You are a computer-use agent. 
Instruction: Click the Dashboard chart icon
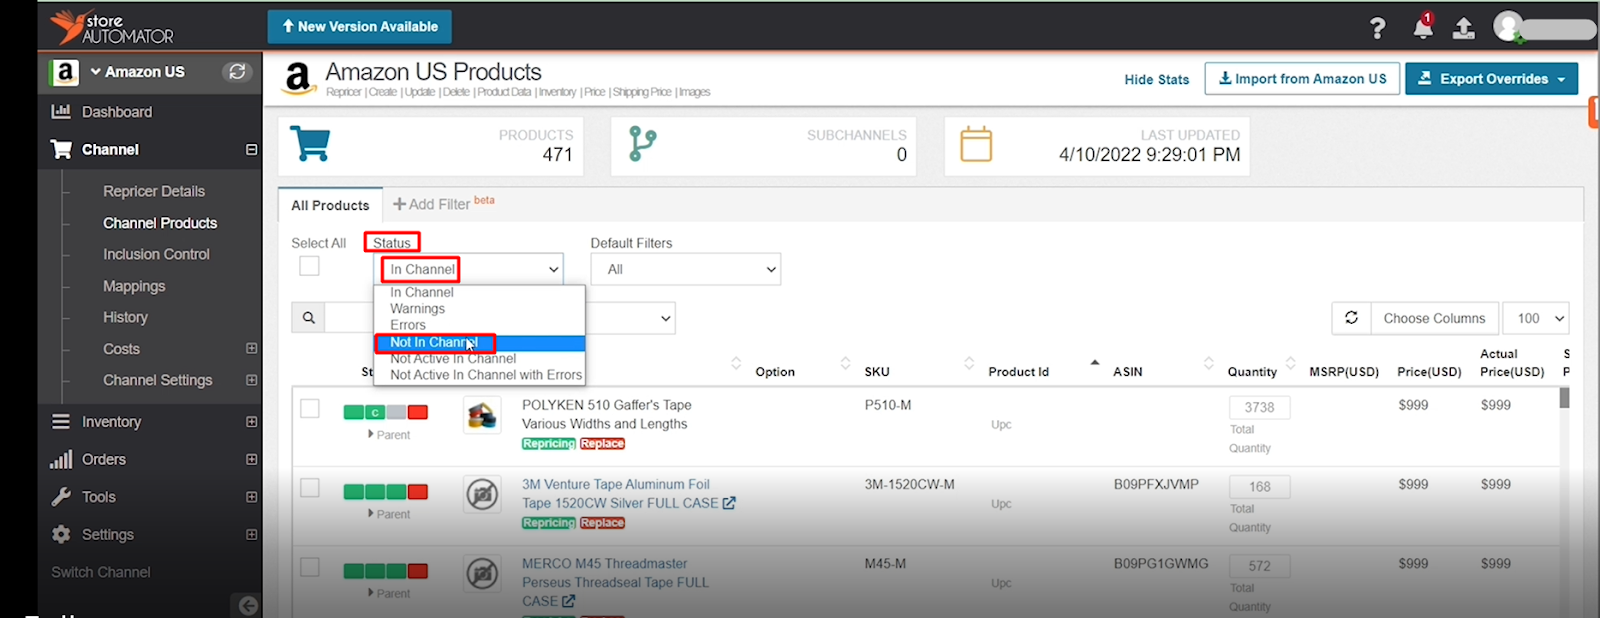[61, 112]
